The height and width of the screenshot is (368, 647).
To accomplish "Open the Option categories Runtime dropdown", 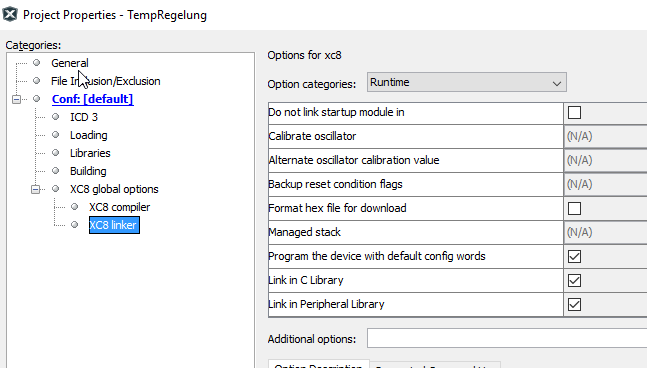I will [x=467, y=83].
